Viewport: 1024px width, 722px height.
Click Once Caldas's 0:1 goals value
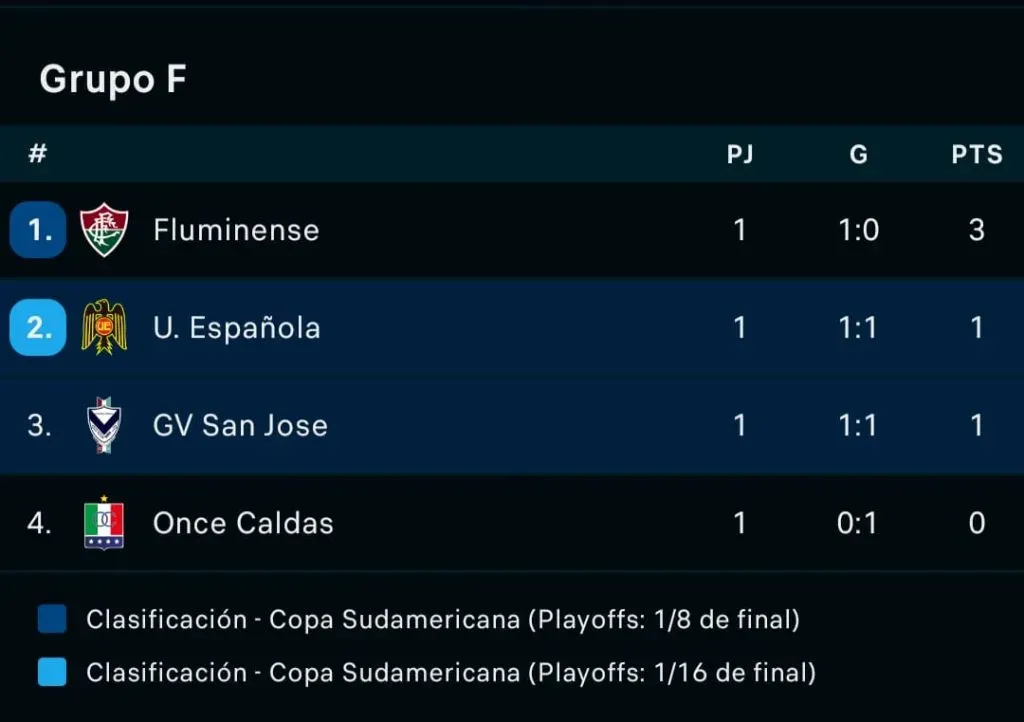pyautogui.click(x=858, y=523)
